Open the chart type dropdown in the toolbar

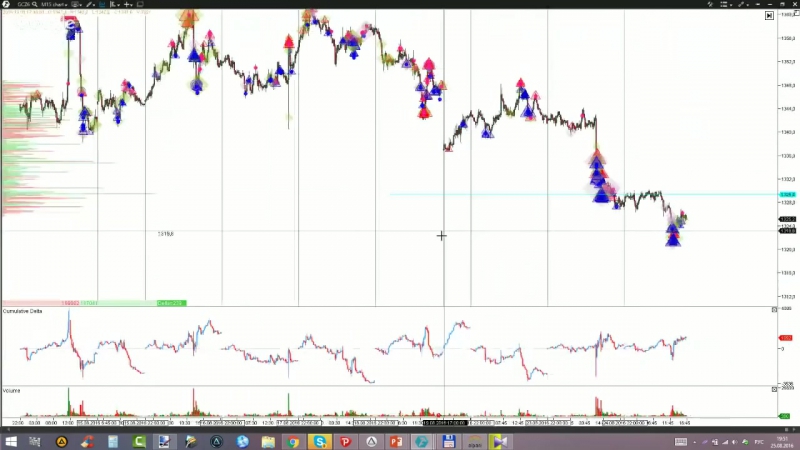pos(77,4)
